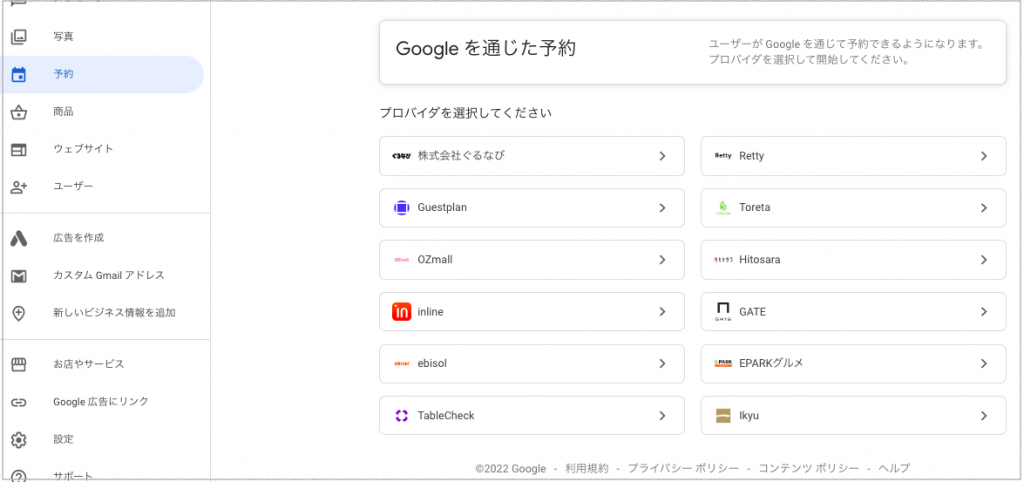Screen dimensions: 1024x482
Task: Click the website icon beside ウェブサイト
Action: coord(19,150)
